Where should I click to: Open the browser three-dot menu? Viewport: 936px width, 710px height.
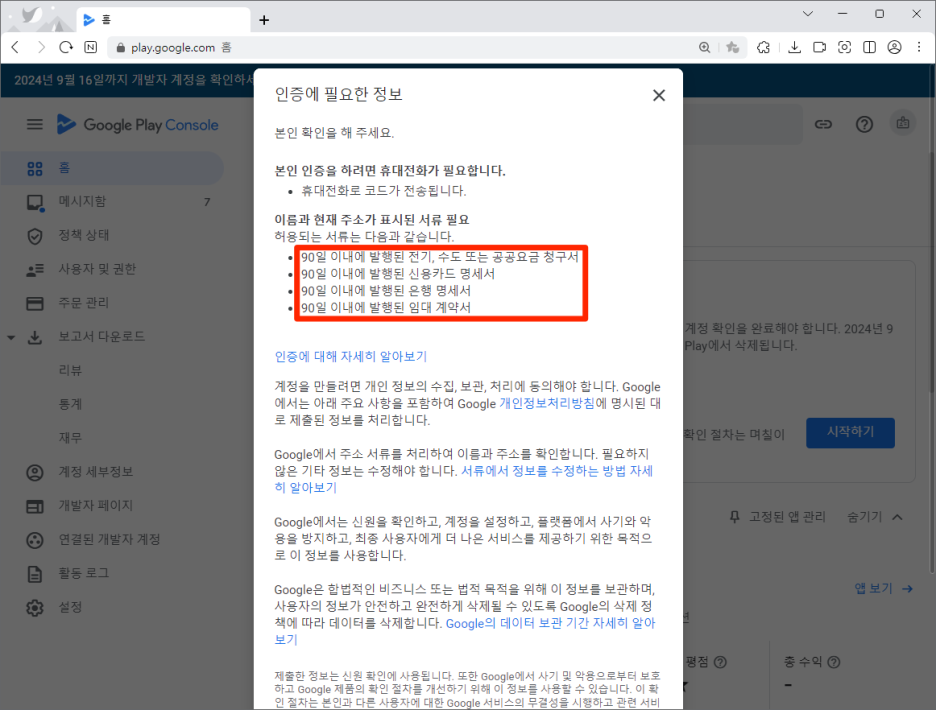click(x=919, y=47)
